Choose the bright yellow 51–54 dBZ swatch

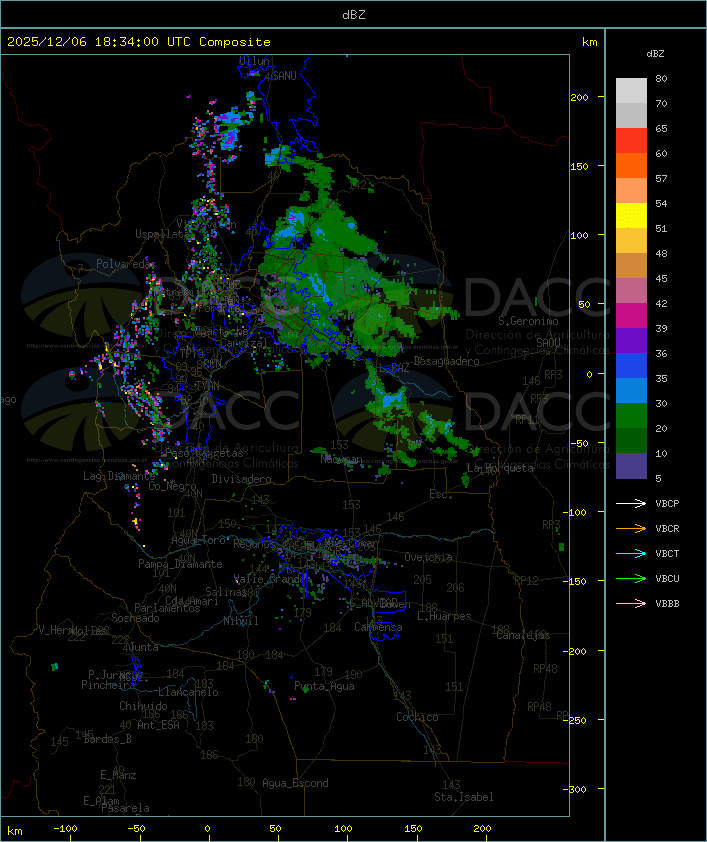tap(631, 215)
